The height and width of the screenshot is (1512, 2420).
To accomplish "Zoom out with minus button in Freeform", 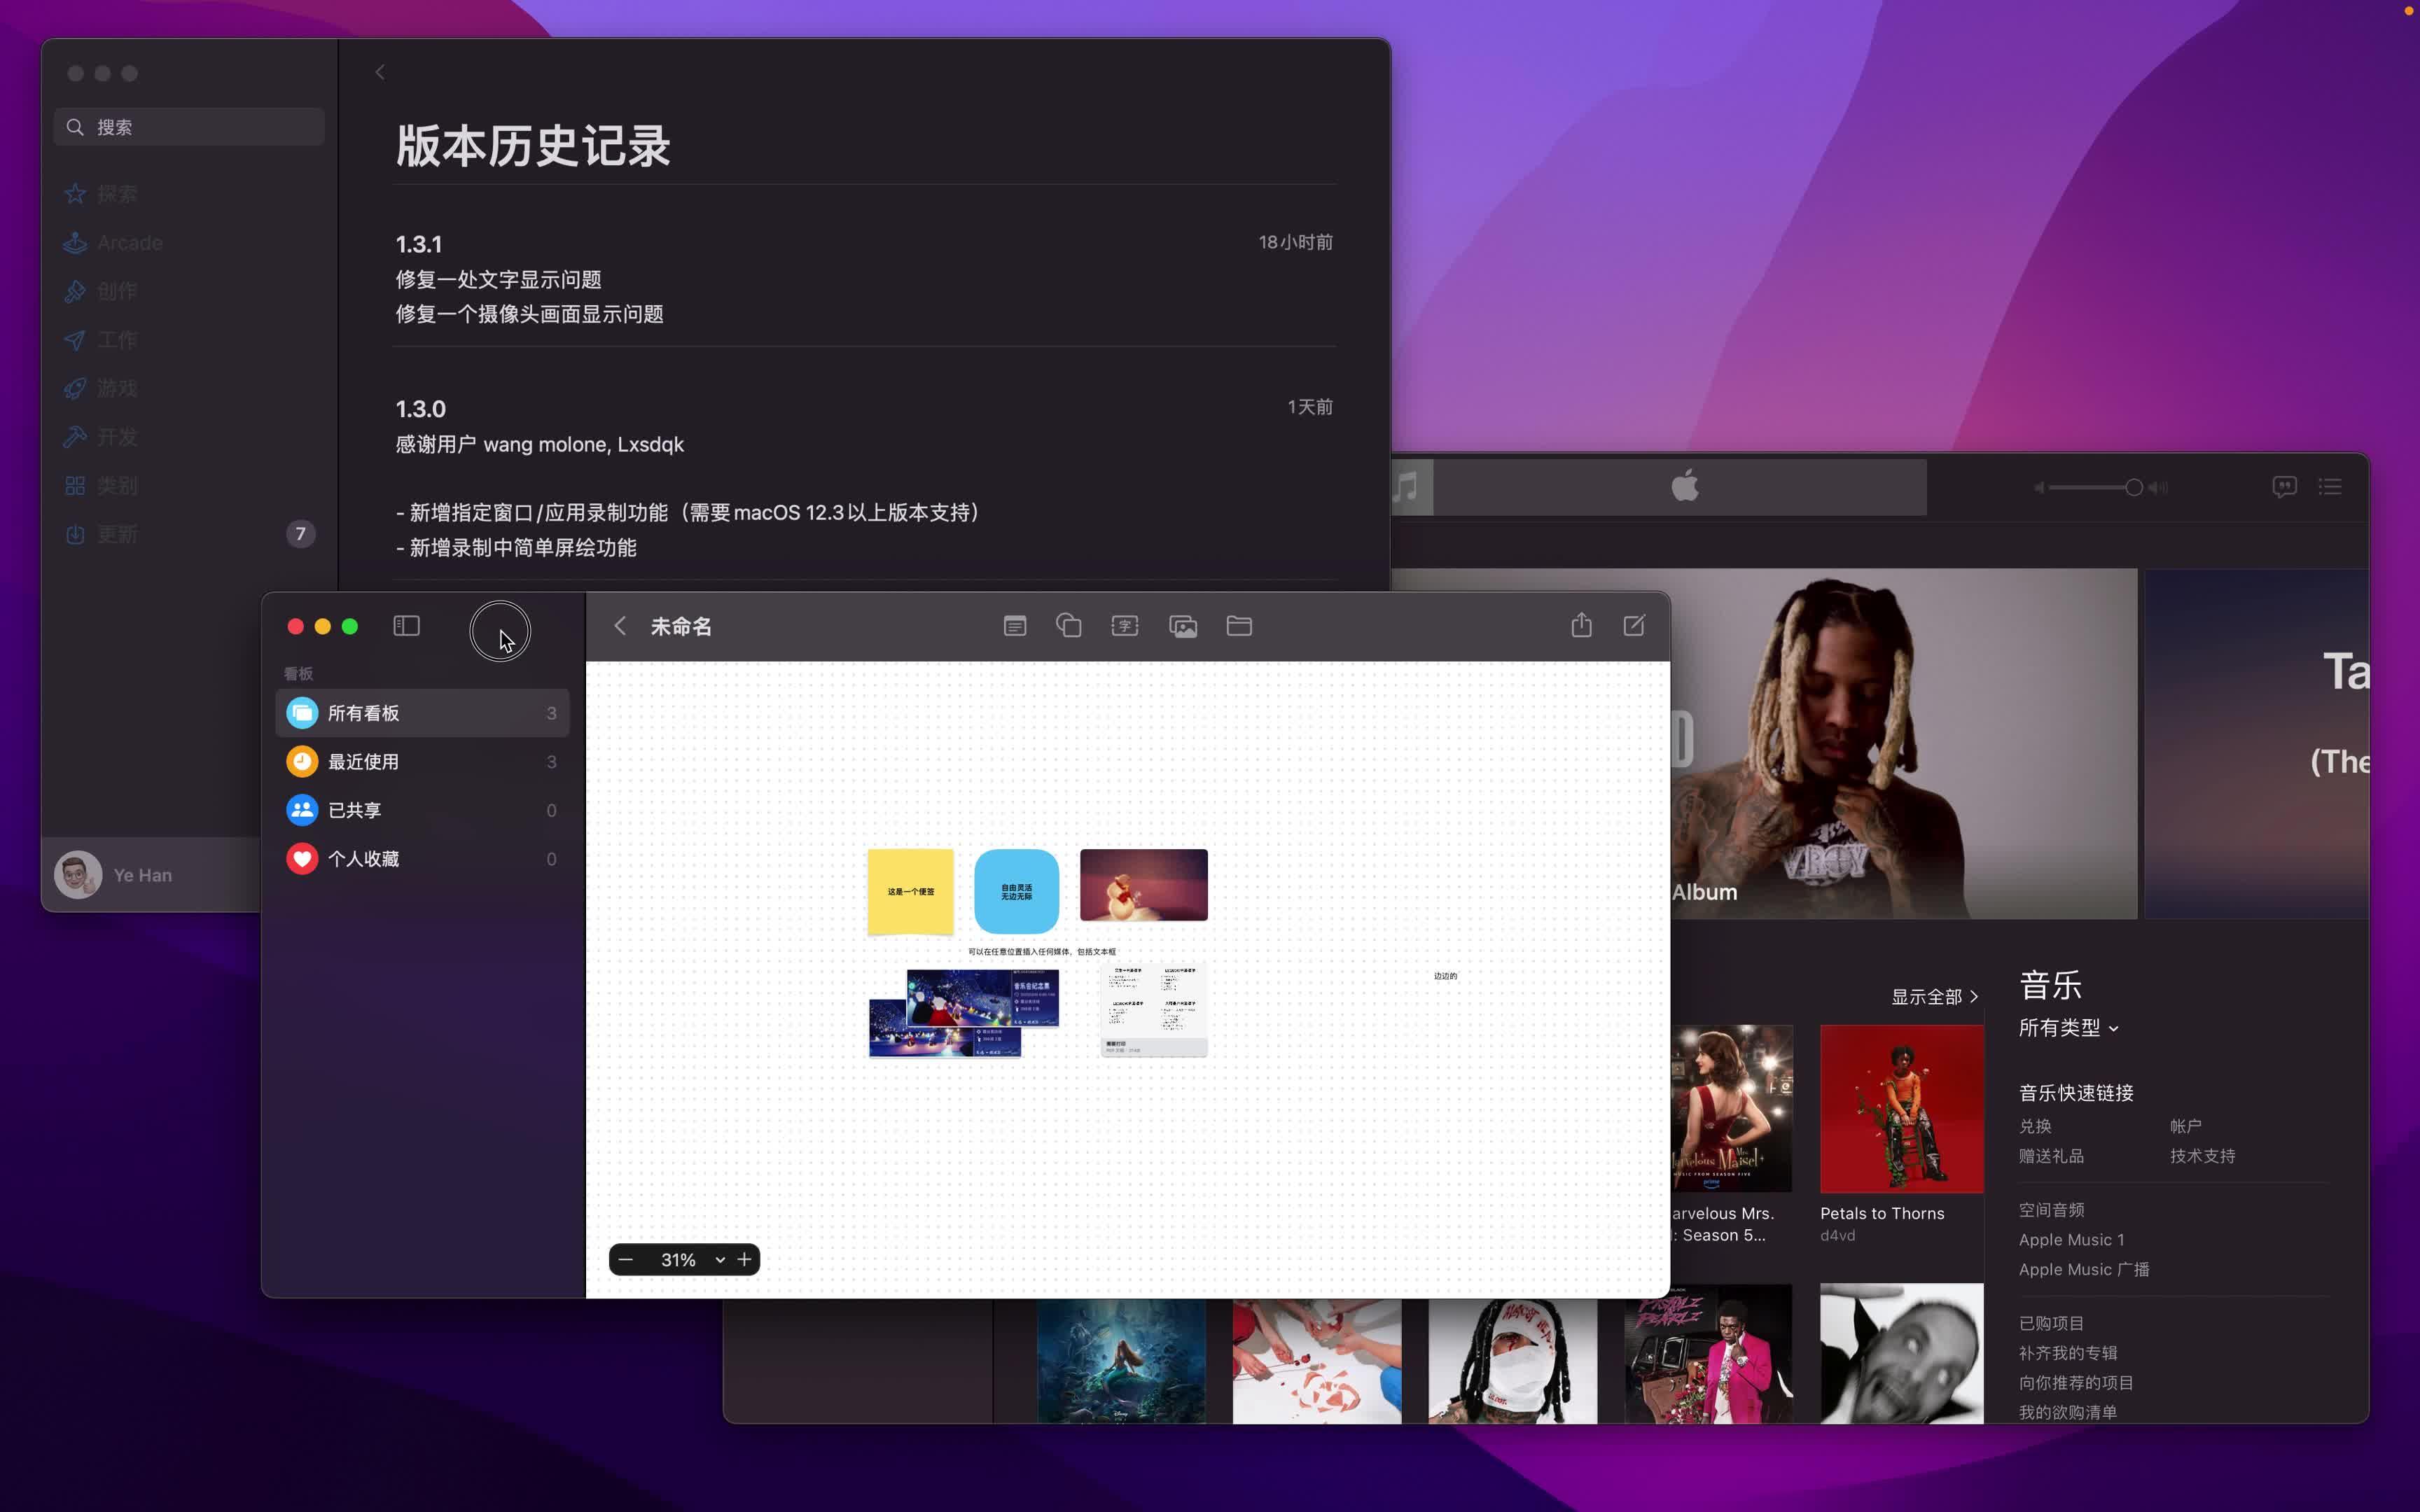I will tap(626, 1260).
